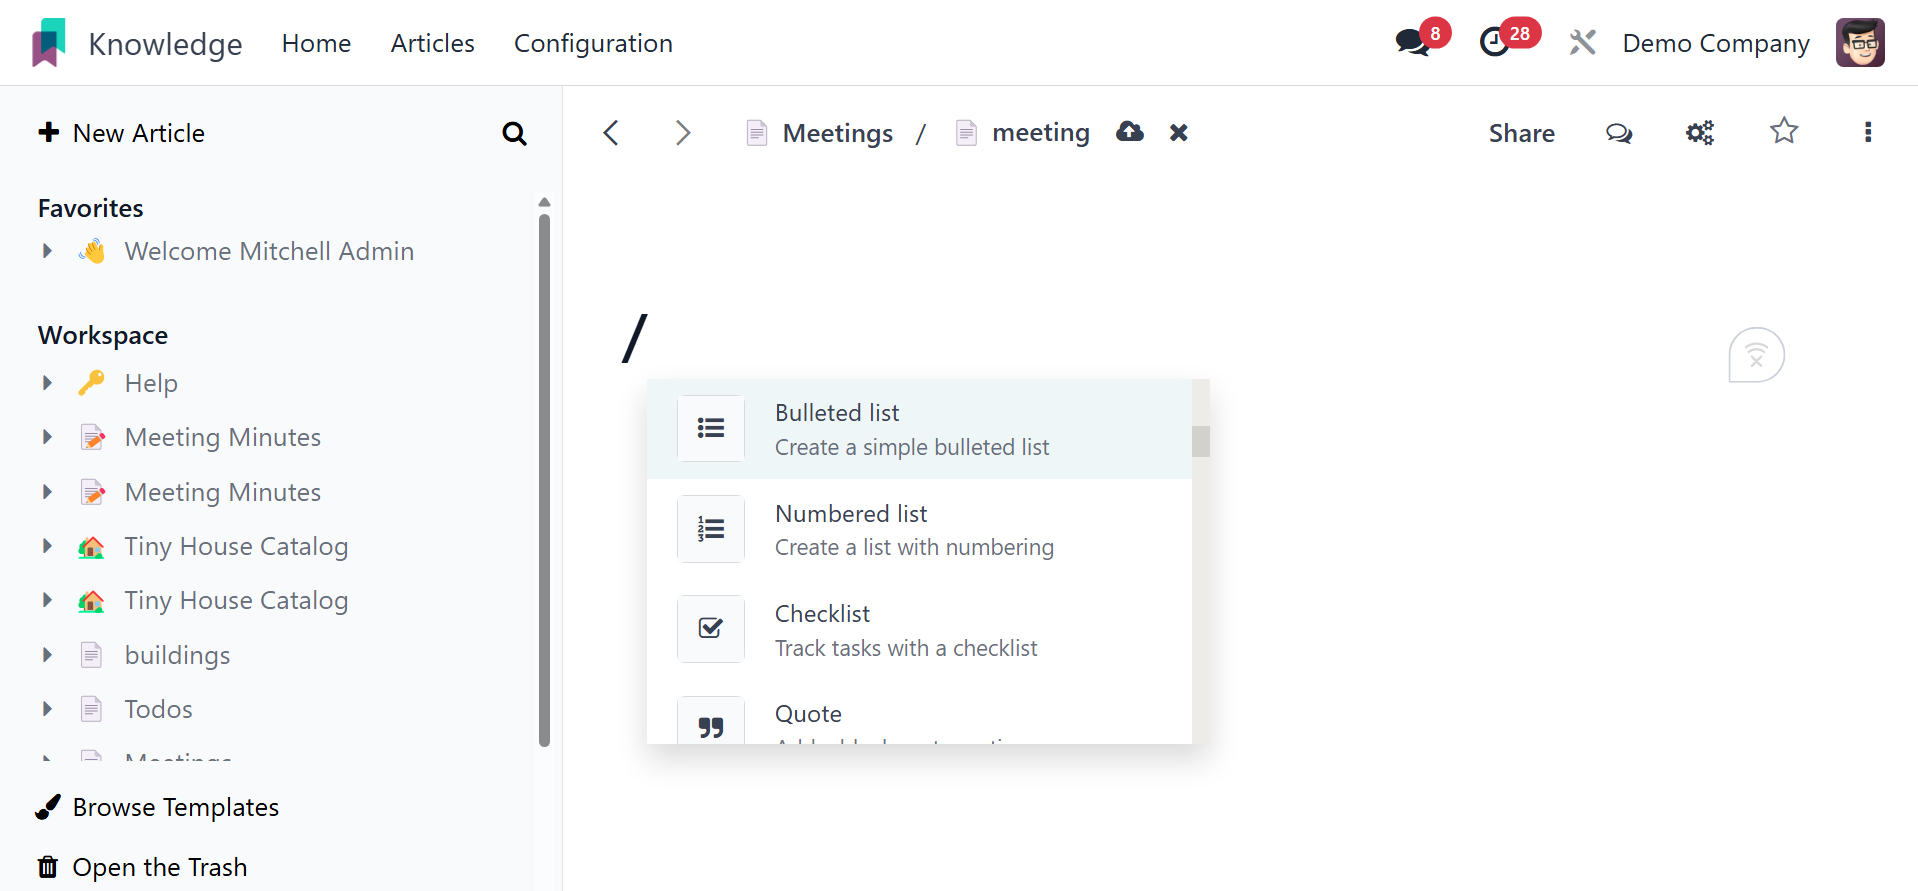Open the vertical three-dot more menu
This screenshot has height=891, width=1918.
(x=1867, y=133)
